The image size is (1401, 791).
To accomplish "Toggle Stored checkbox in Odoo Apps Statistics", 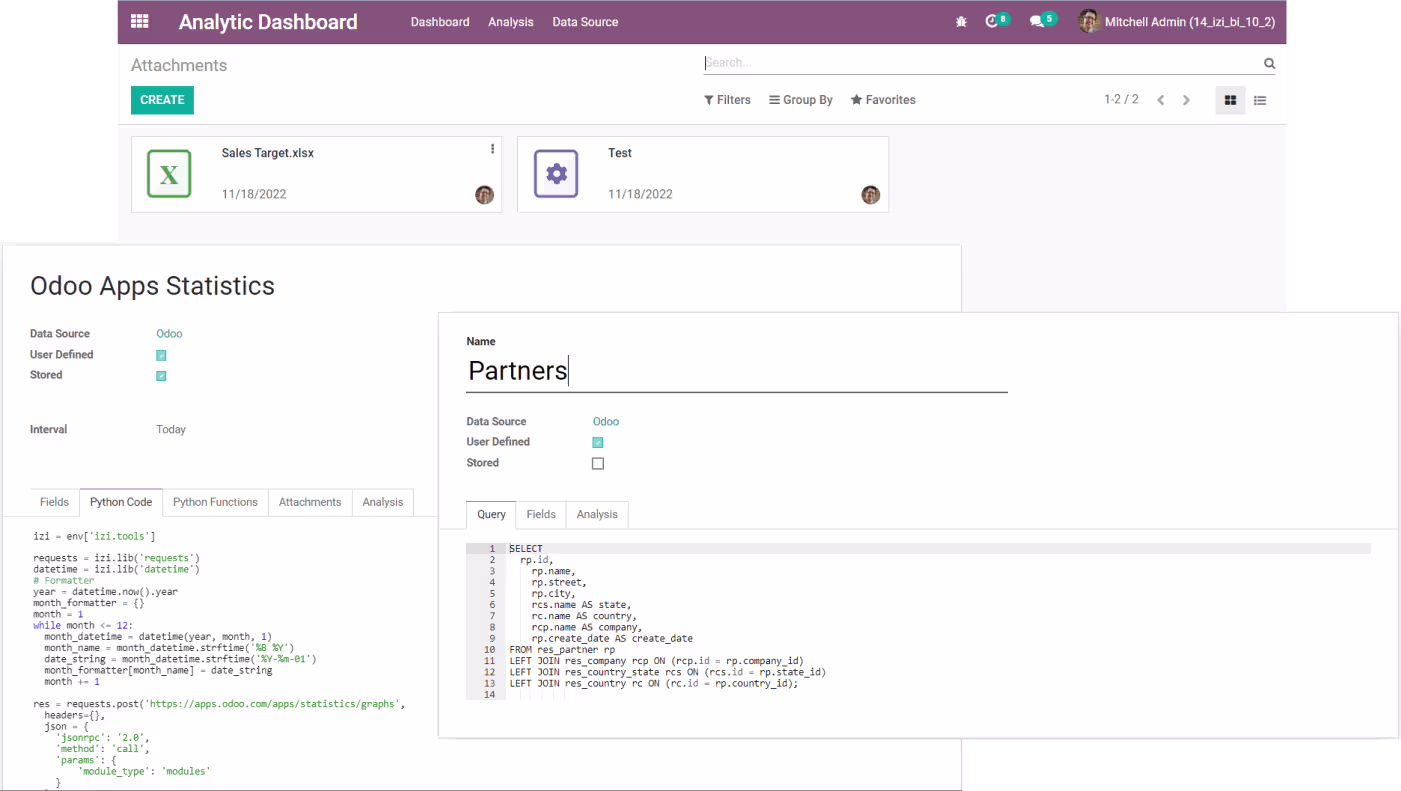I will [x=161, y=376].
